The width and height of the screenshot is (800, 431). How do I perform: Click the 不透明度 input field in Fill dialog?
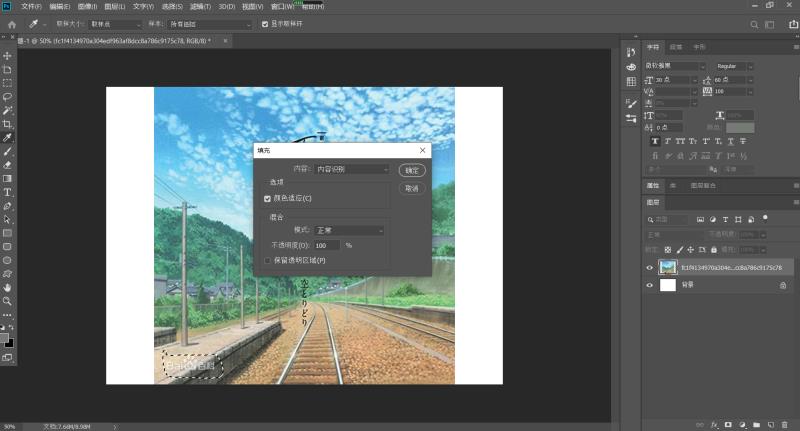click(327, 246)
